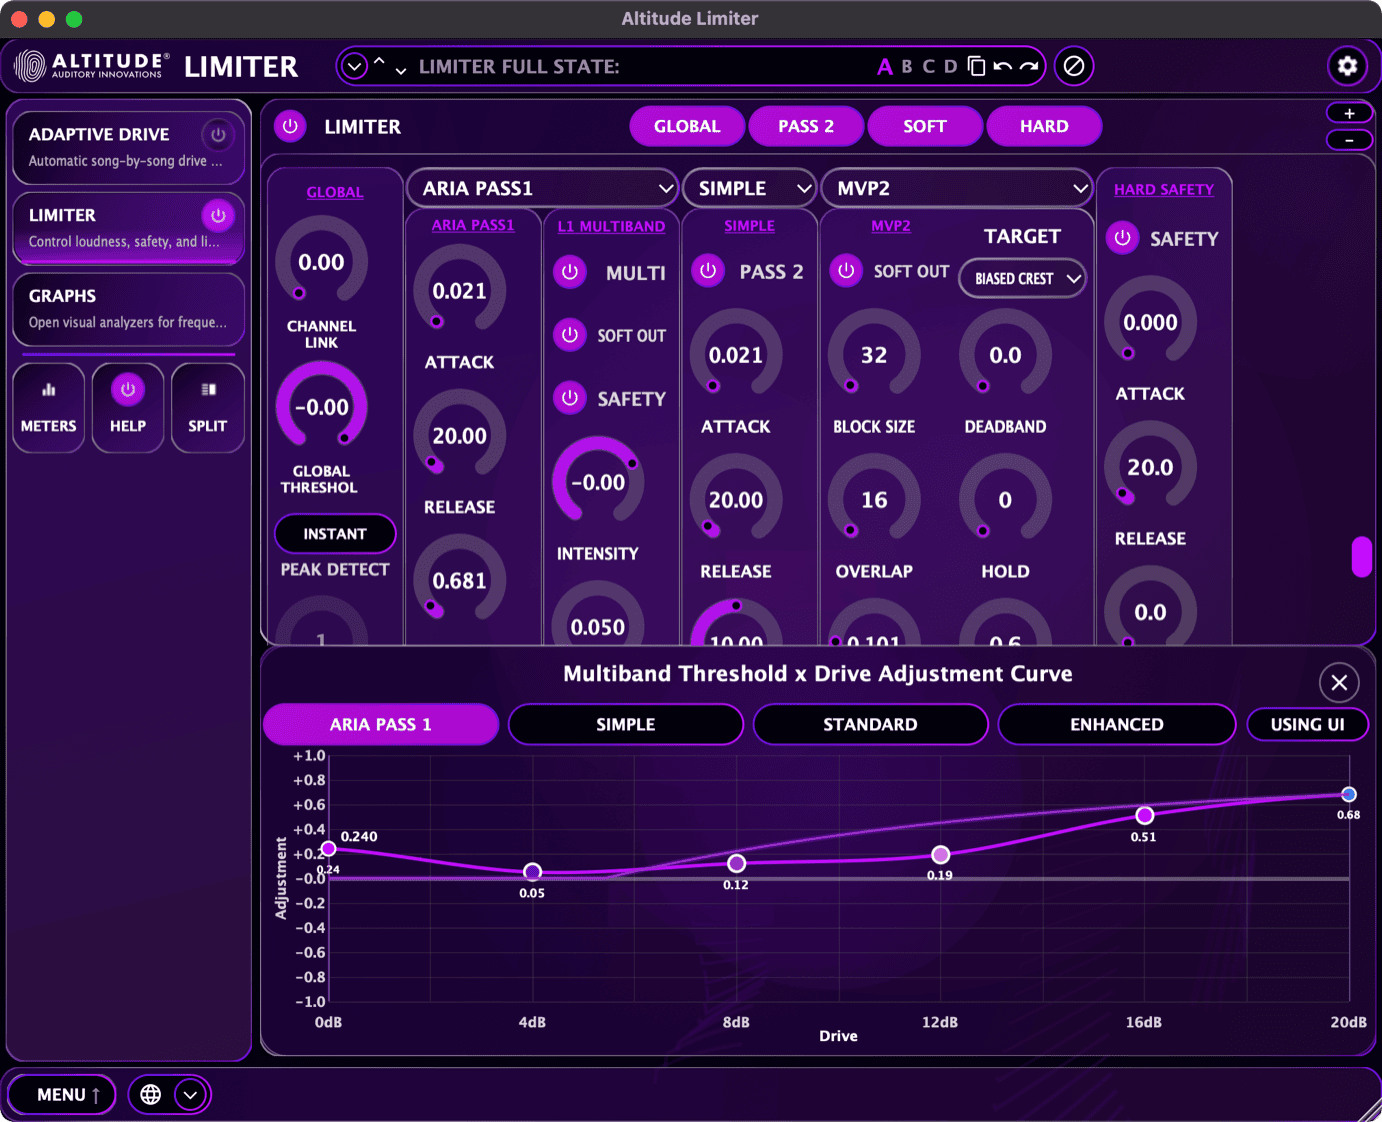Click the ARIA PASS1 section link

point(473,225)
